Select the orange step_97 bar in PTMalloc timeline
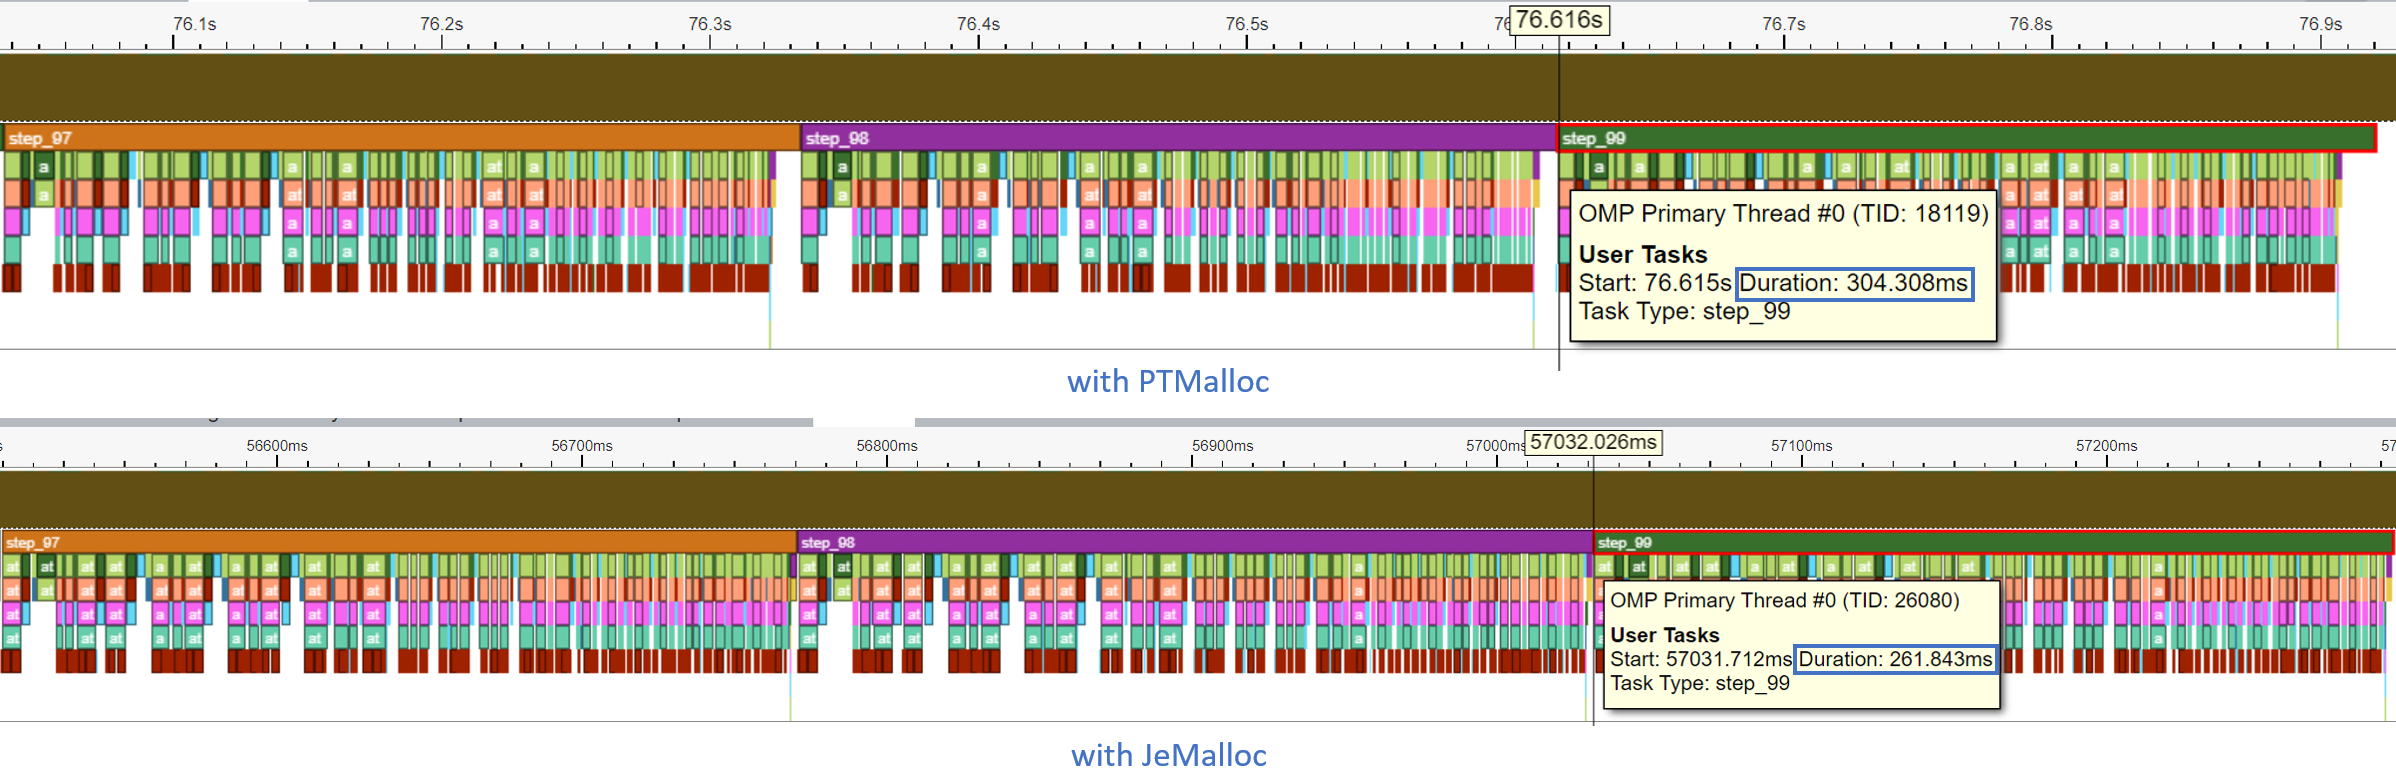The height and width of the screenshot is (778, 2396). coord(400,138)
